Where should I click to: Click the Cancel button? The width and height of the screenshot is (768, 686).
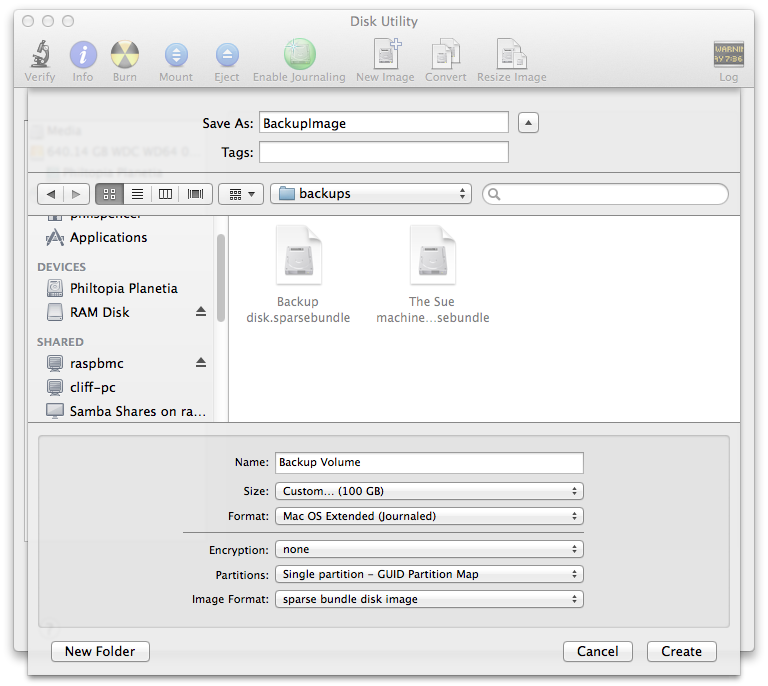coord(598,652)
